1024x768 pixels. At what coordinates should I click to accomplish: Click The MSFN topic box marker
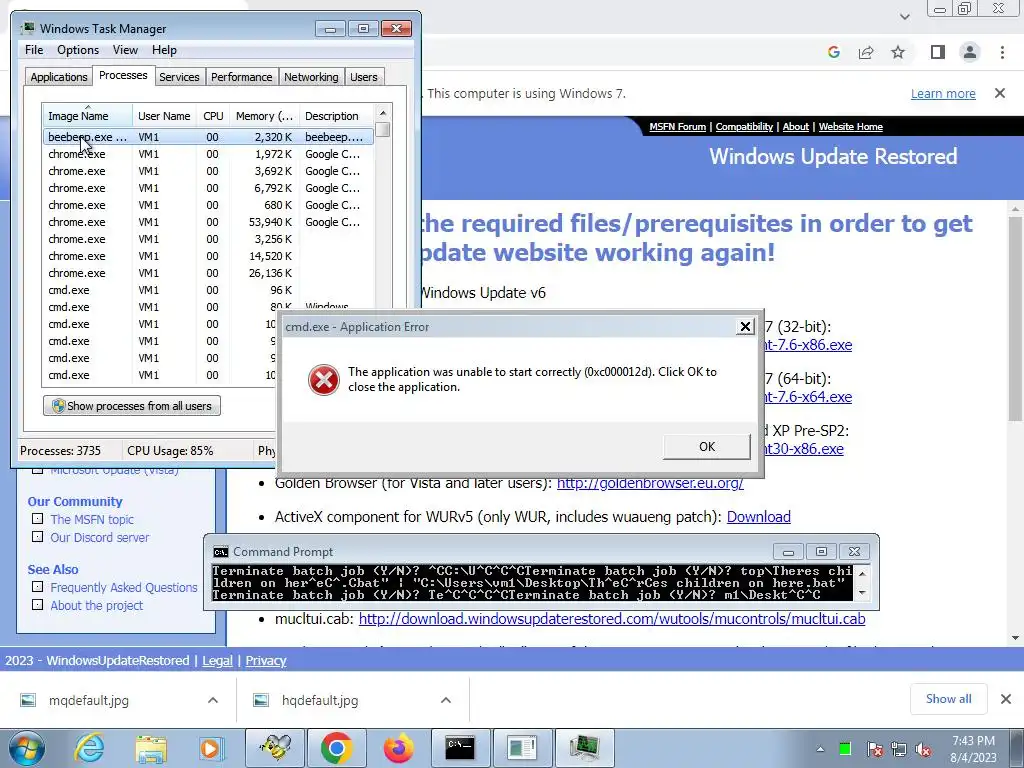(38, 519)
